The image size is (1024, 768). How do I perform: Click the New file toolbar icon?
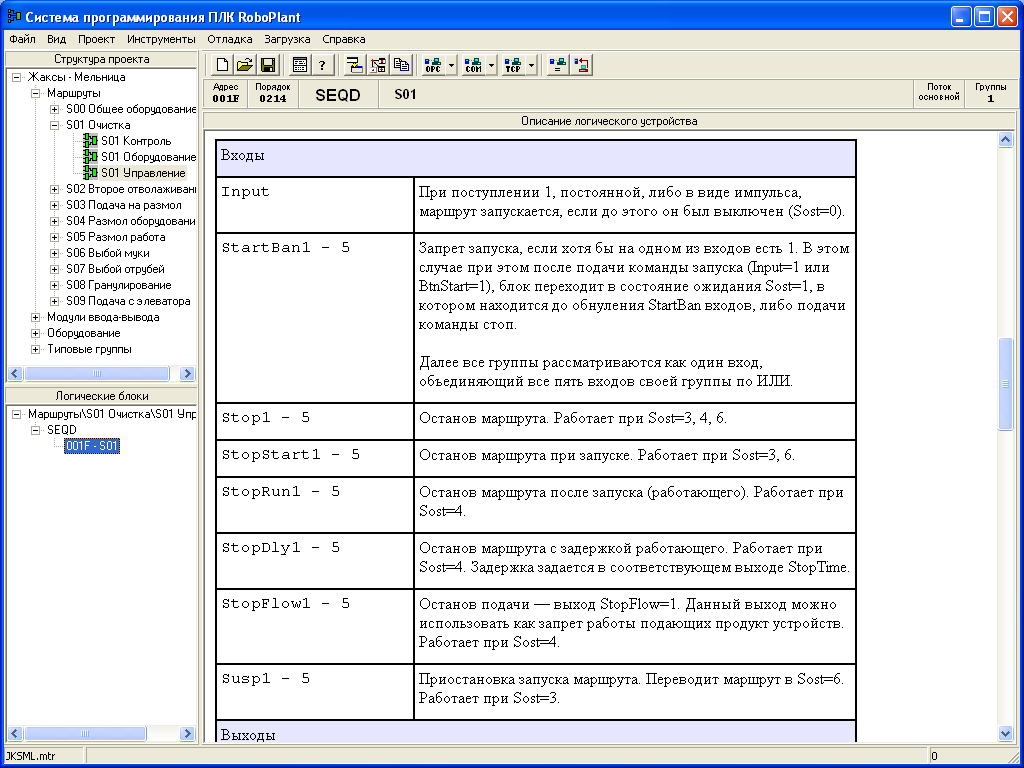click(x=222, y=65)
